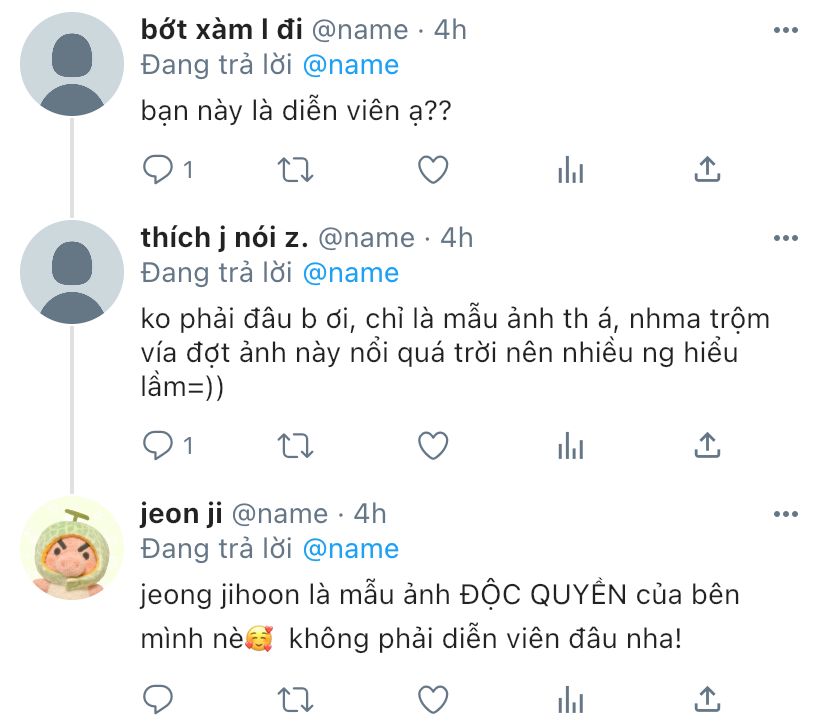Screen dimensions: 828x728
Task: Share the tweet by bớt xàm l đi
Action: (x=707, y=170)
